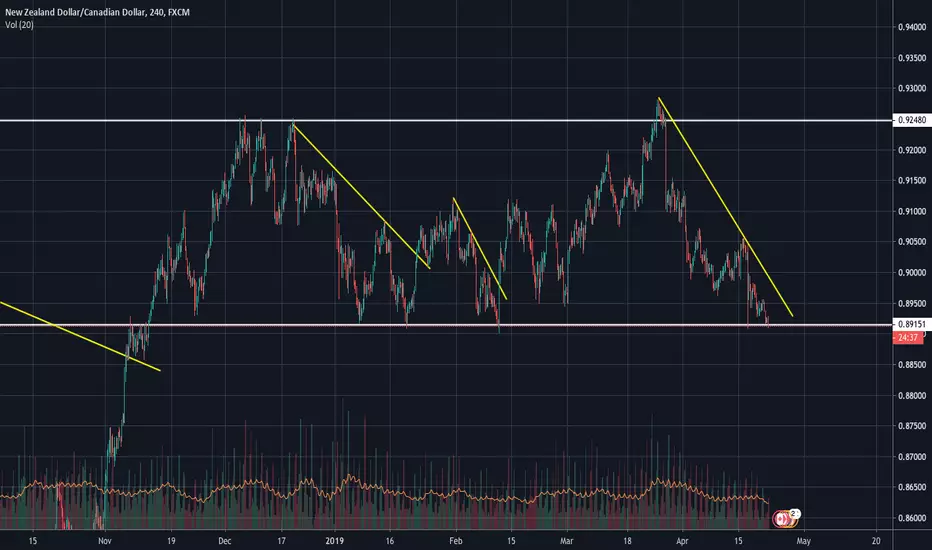This screenshot has width=932, height=550.
Task: Select the lower white horizontal support line
Action: coord(446,325)
